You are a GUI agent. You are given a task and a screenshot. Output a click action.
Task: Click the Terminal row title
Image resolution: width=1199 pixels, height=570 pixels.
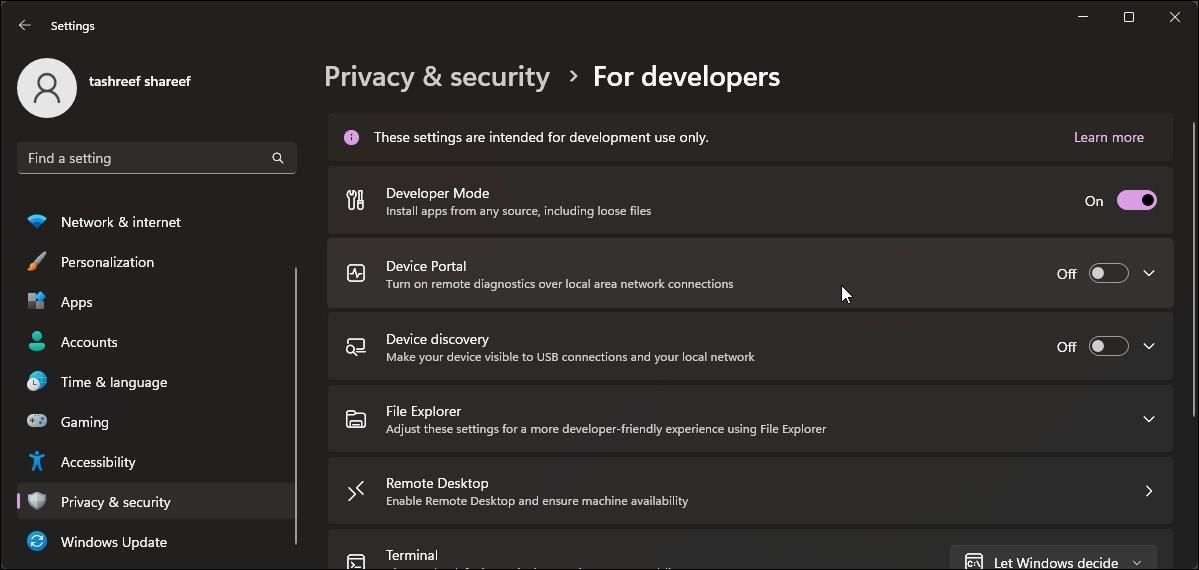(411, 555)
